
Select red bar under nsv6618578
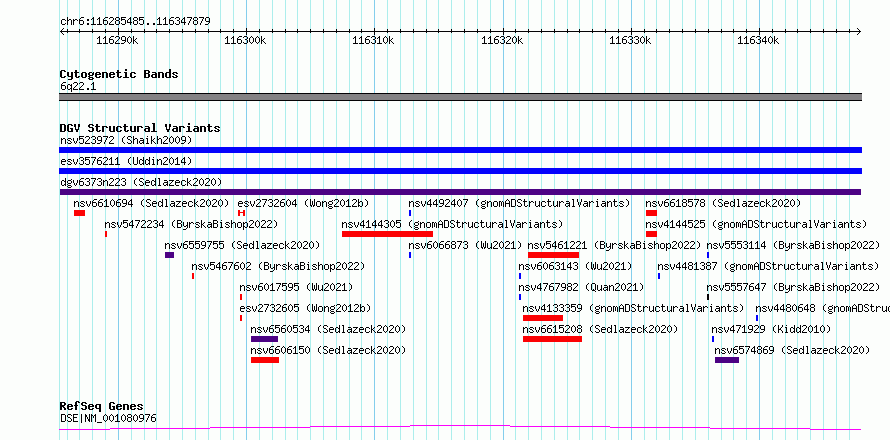click(x=651, y=213)
